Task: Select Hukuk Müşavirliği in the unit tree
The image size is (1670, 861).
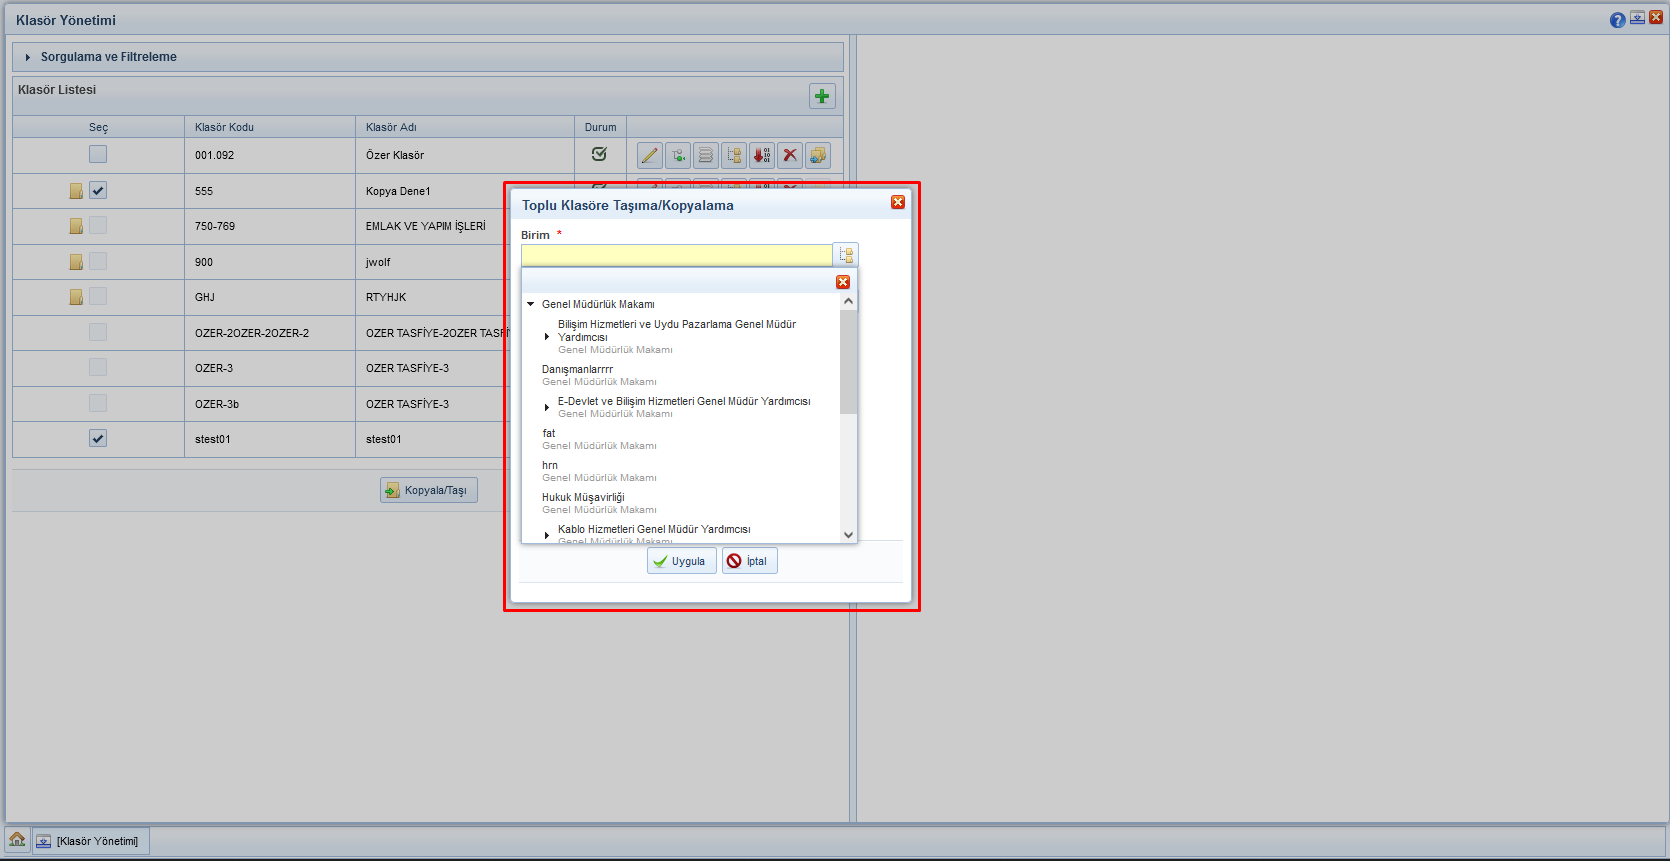Action: (x=583, y=497)
